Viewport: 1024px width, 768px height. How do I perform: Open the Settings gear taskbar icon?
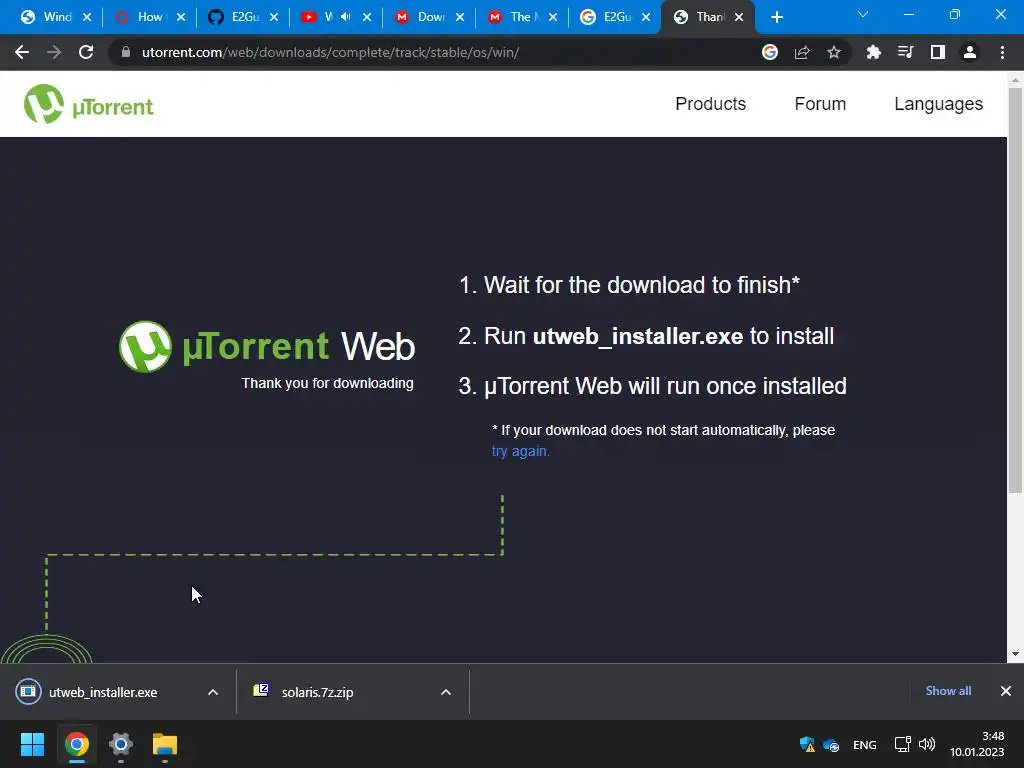(121, 744)
